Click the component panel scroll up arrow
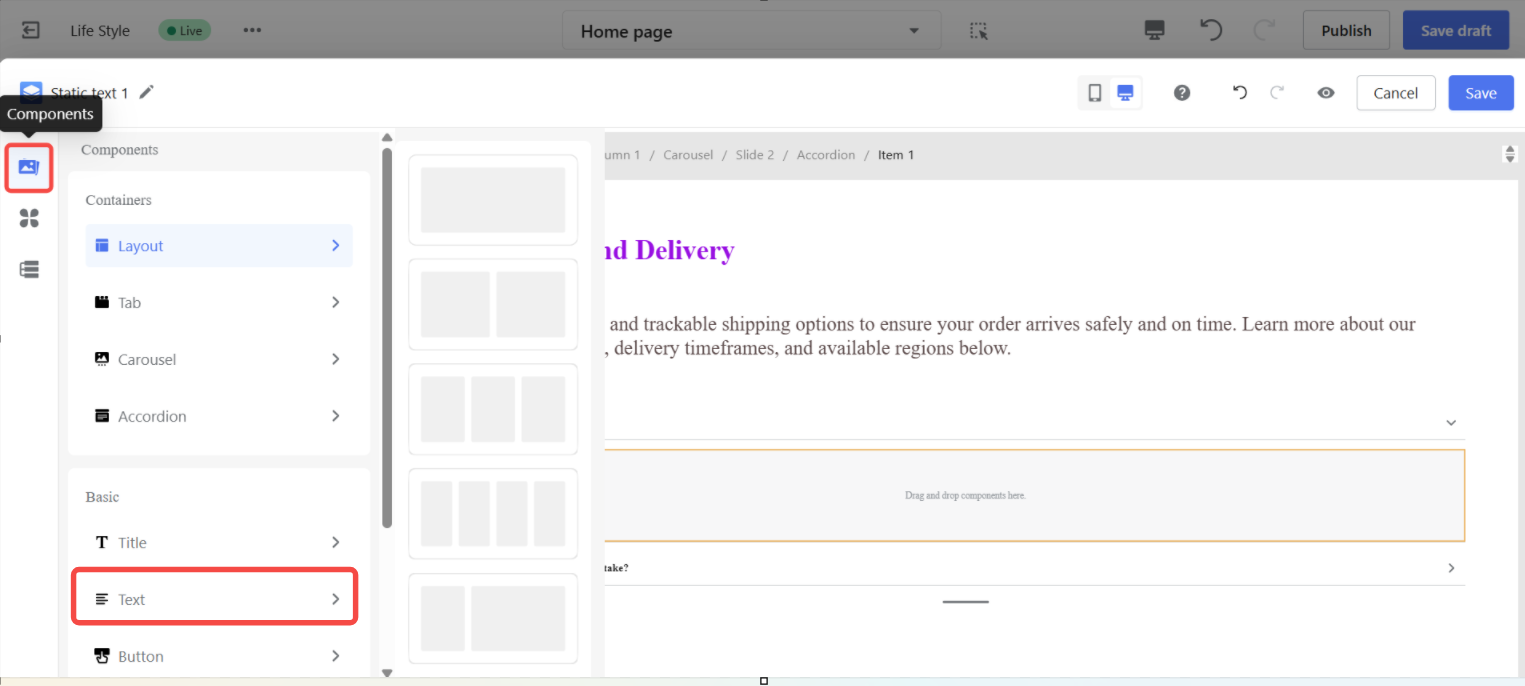 pos(387,138)
